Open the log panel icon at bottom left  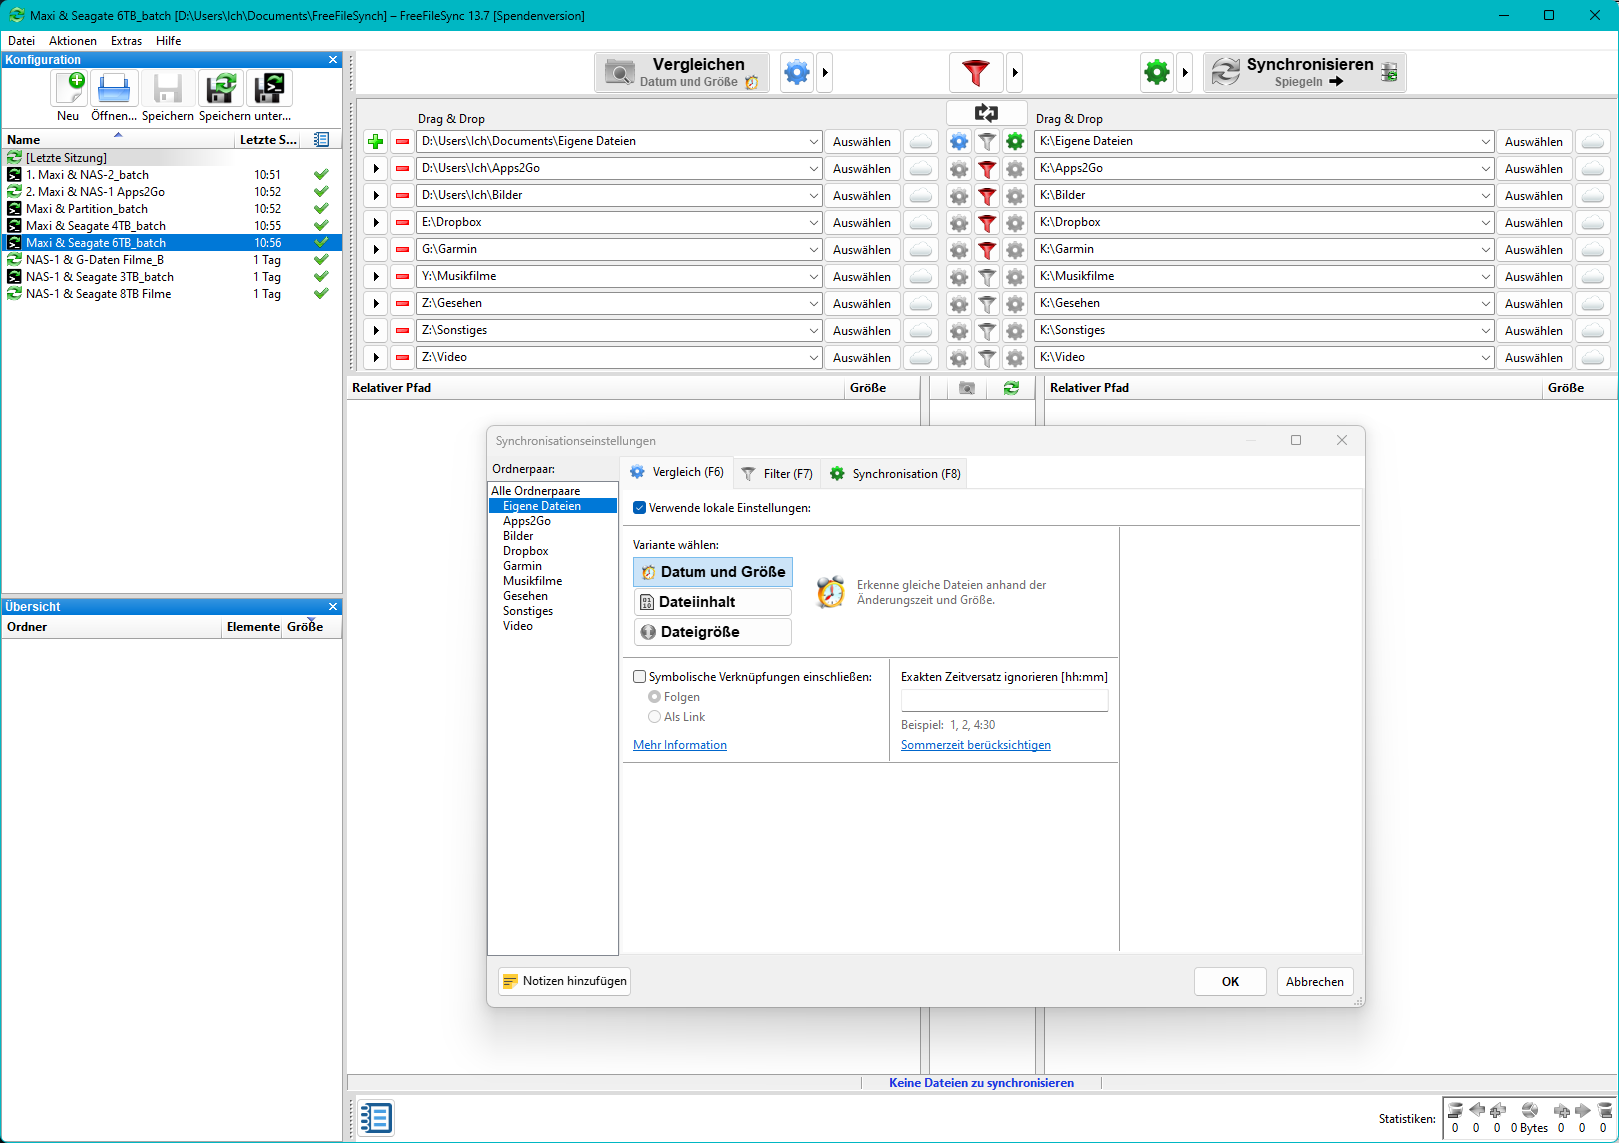[376, 1117]
